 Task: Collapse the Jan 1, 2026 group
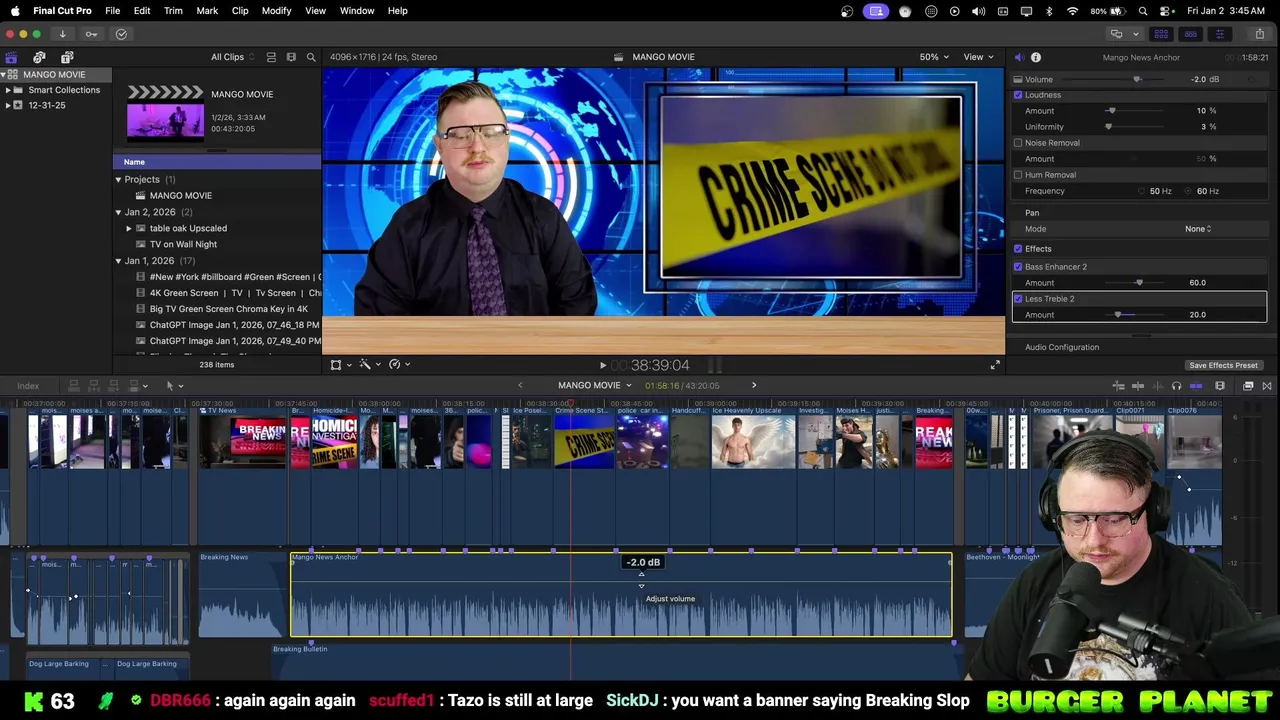118,261
